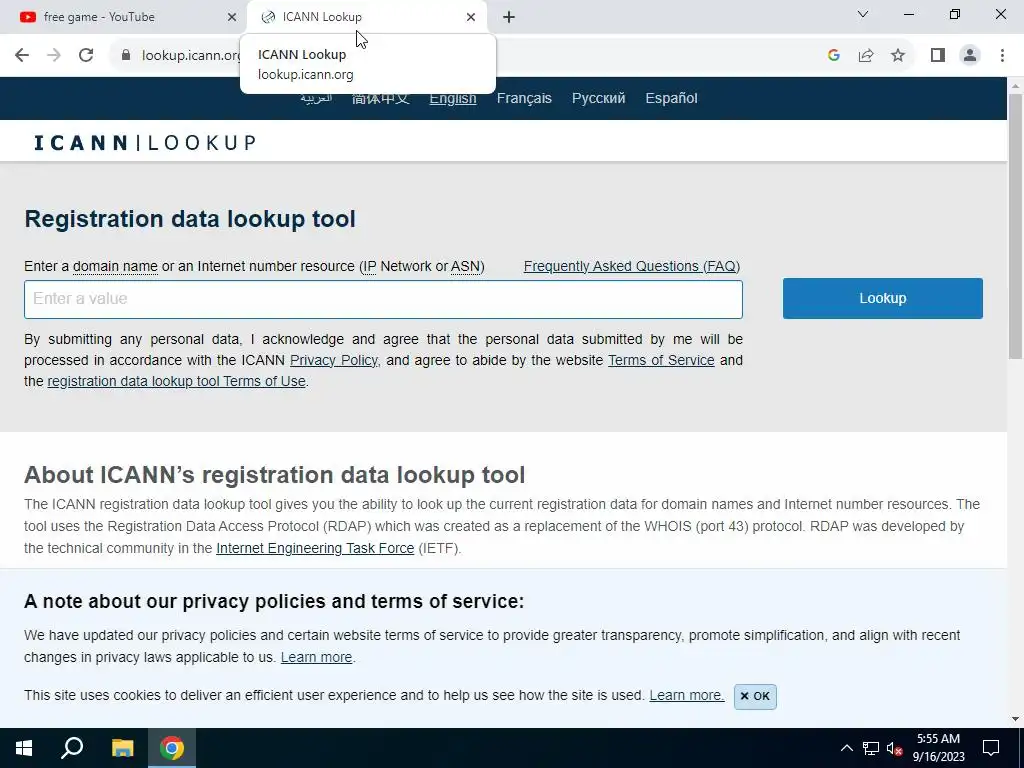This screenshot has width=1024, height=768.
Task: Click the scrollbar down arrow
Action: (1015, 719)
